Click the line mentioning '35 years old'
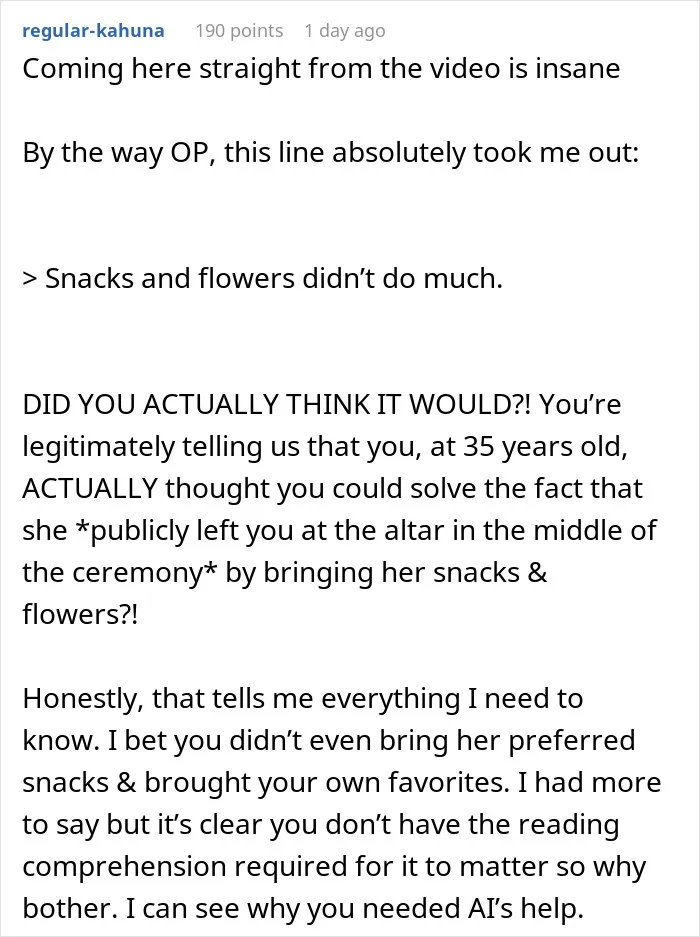This screenshot has width=700, height=937. (x=325, y=447)
